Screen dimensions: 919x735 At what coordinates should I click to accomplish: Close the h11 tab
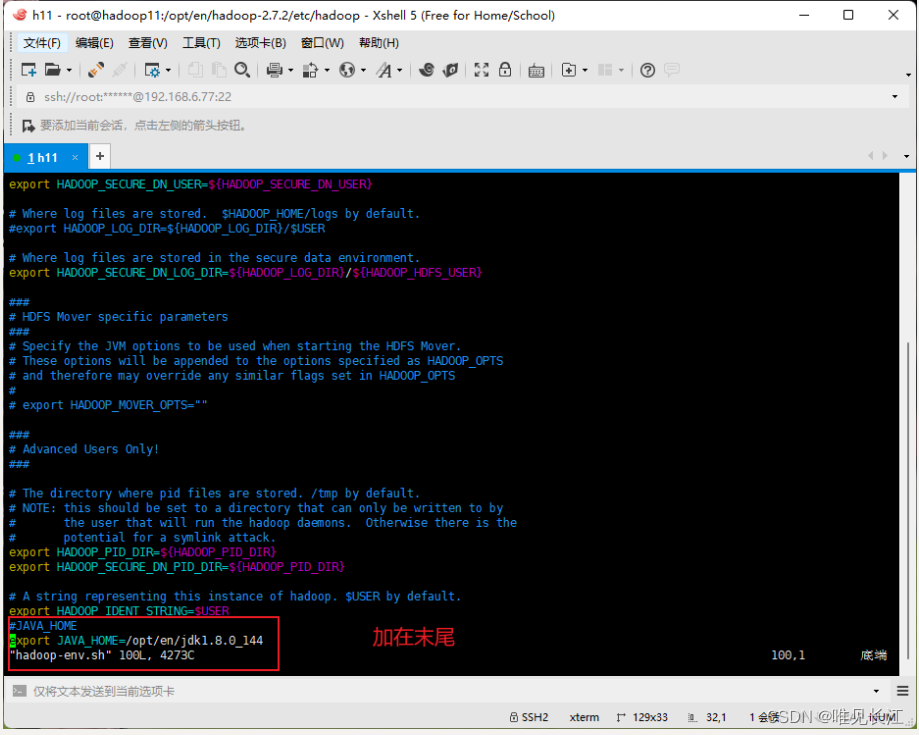(75, 157)
